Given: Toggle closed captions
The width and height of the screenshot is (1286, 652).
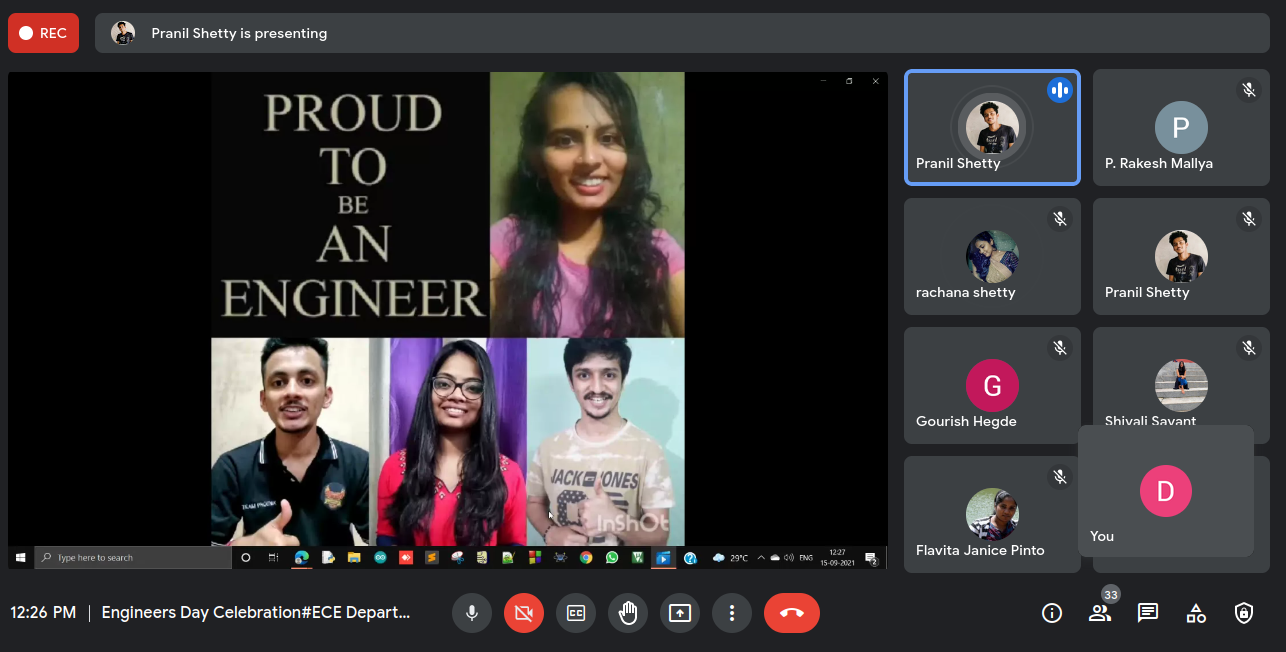Looking at the screenshot, I should [x=576, y=613].
